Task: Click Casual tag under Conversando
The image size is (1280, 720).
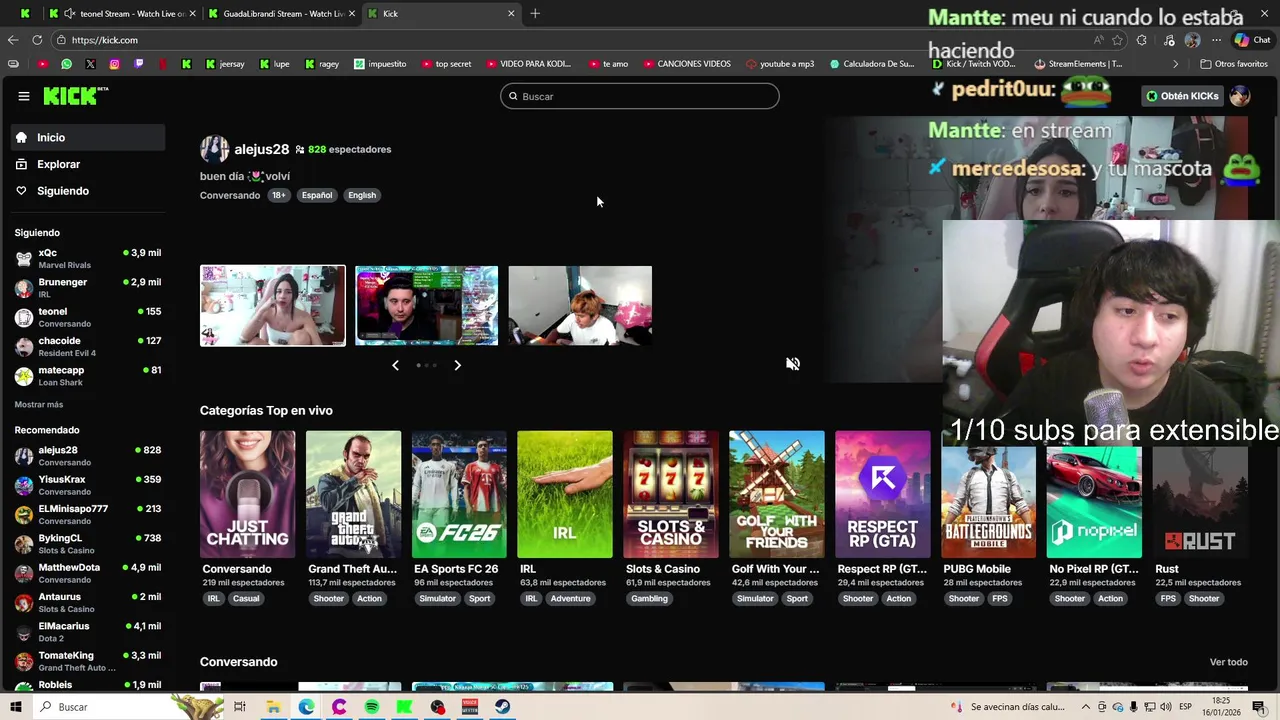Action: tap(246, 598)
